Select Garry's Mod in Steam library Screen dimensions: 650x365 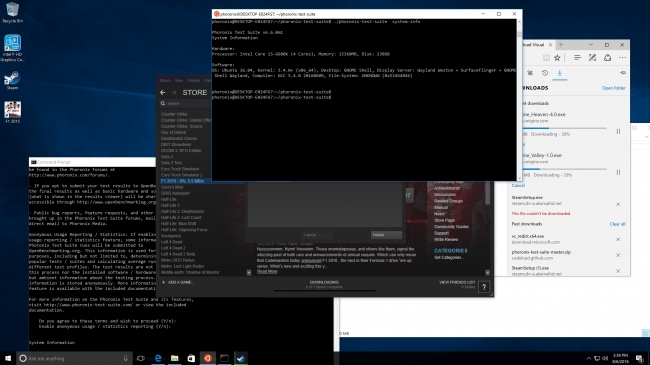172,187
